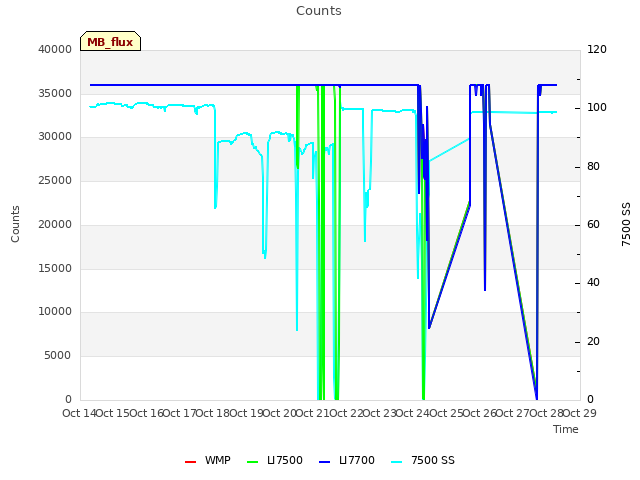Viewport: 640px width, 480px height.
Task: Click the Oct 14 date label
Action: [x=79, y=413]
